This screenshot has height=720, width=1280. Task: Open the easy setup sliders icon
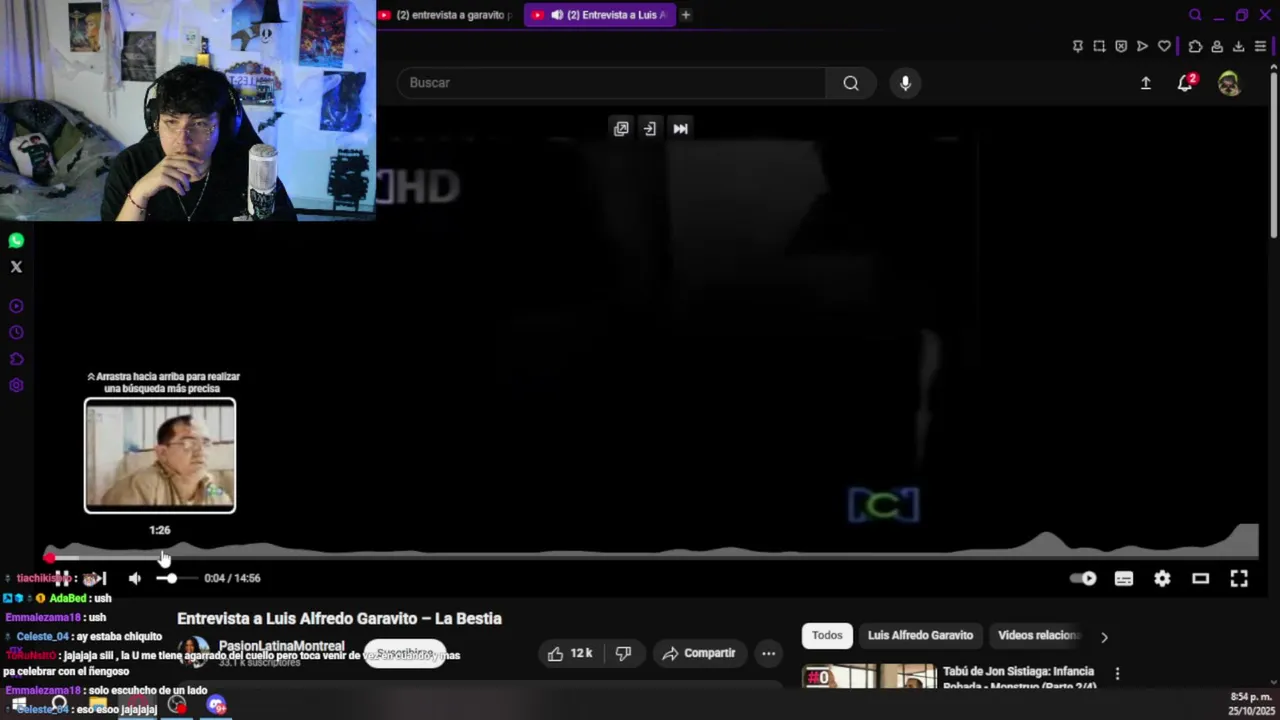pyautogui.click(x=1260, y=46)
